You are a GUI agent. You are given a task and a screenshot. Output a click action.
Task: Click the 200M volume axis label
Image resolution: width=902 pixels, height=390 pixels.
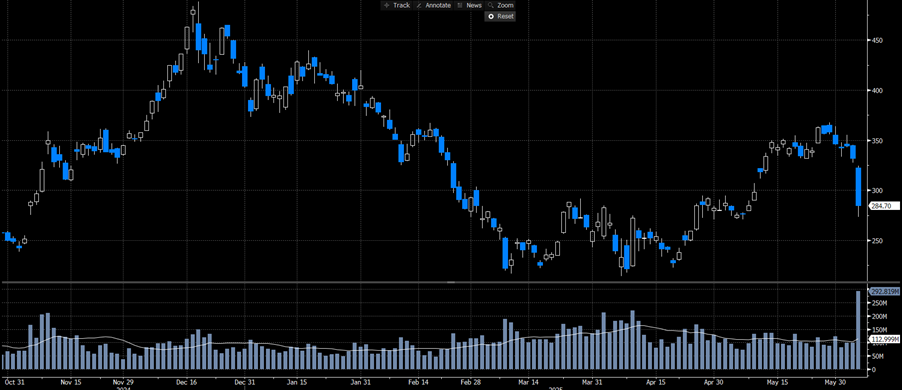[880, 316]
